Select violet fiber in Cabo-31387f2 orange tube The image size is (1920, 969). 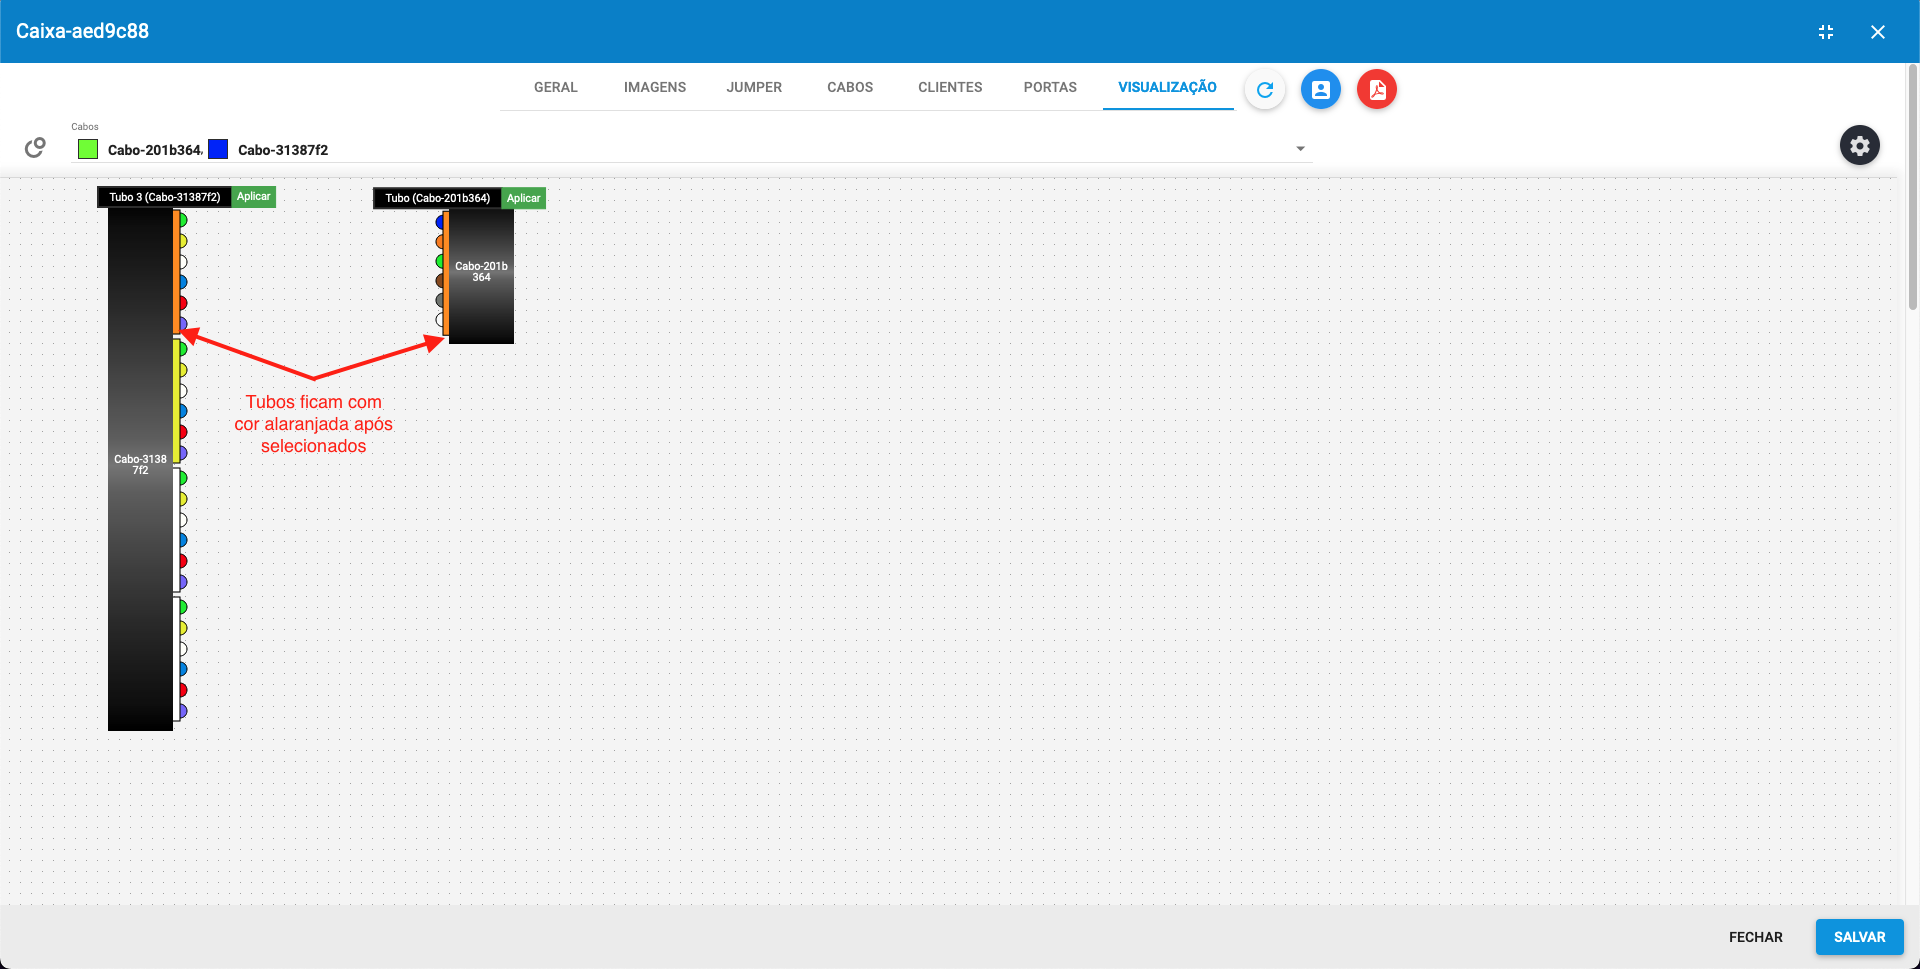click(x=183, y=324)
